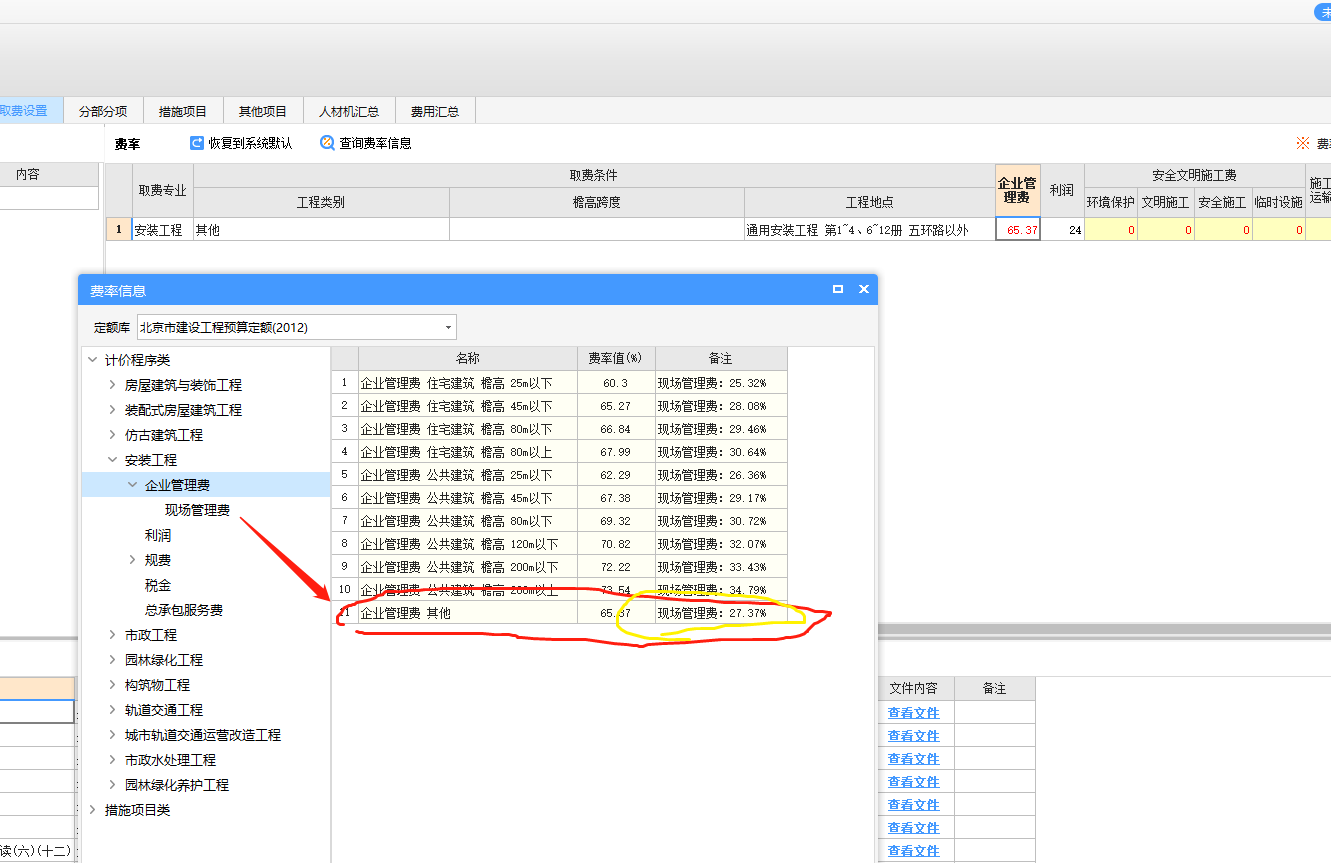The height and width of the screenshot is (863, 1331).
Task: Maximize the 费率信息 dialog
Action: pyautogui.click(x=838, y=289)
